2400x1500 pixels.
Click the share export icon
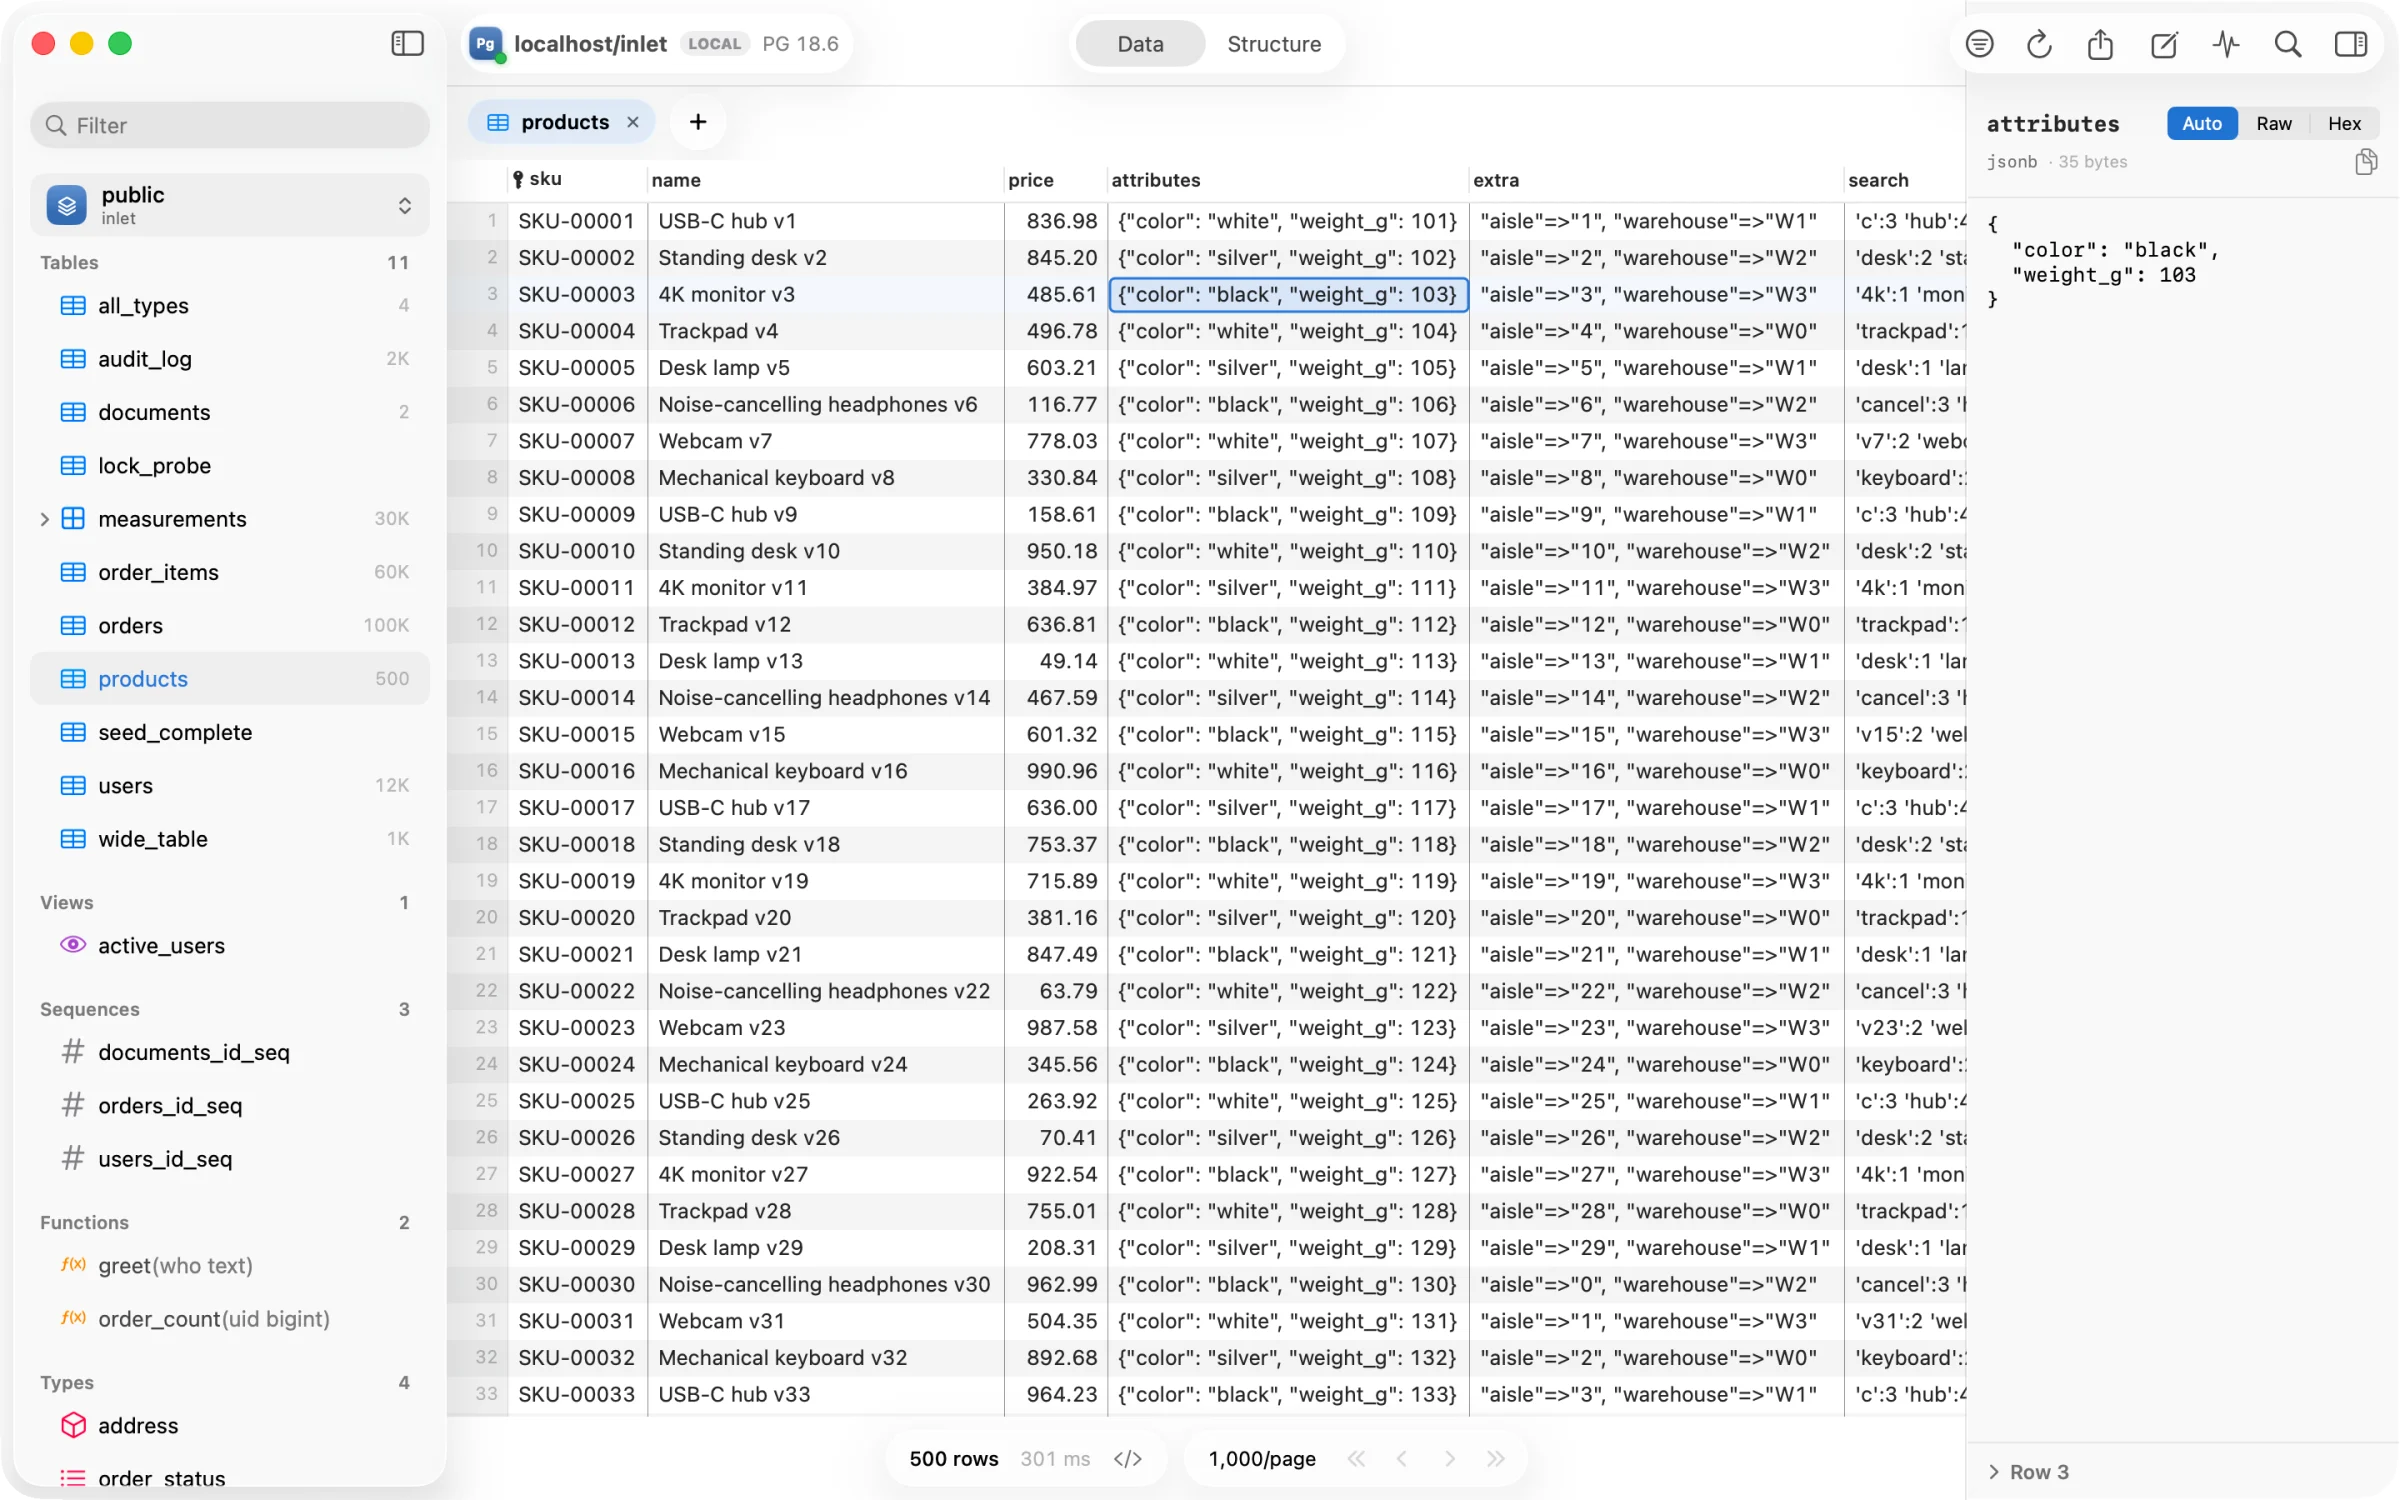coord(2101,44)
